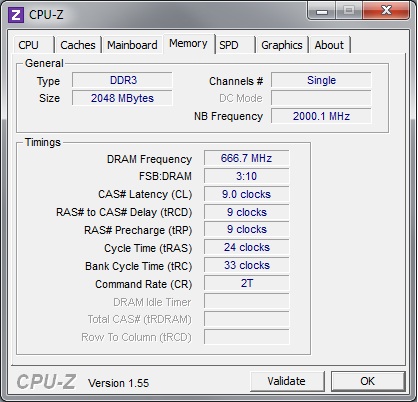Open the Caches tab
This screenshot has width=418, height=402.
(x=78, y=45)
